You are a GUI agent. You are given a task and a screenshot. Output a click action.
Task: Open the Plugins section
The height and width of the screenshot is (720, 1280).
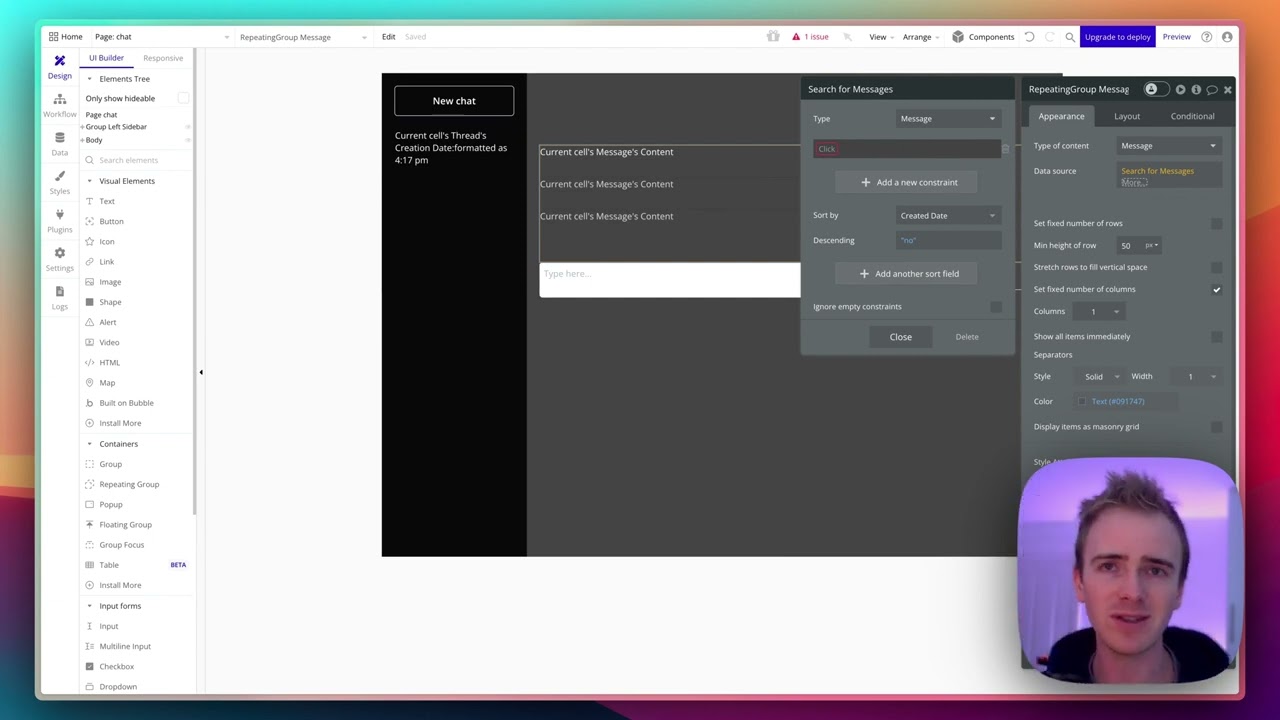click(59, 221)
